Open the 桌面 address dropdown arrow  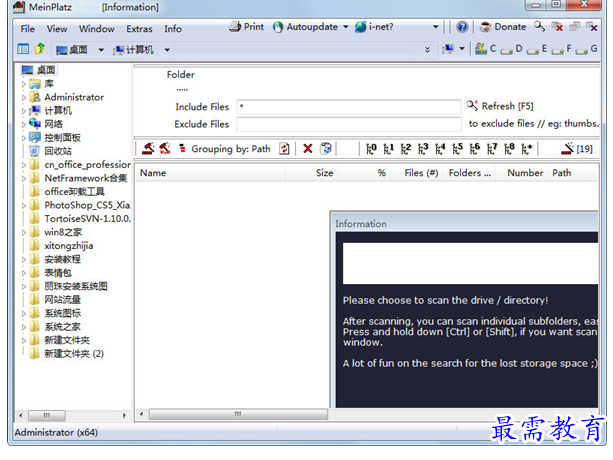(x=101, y=50)
